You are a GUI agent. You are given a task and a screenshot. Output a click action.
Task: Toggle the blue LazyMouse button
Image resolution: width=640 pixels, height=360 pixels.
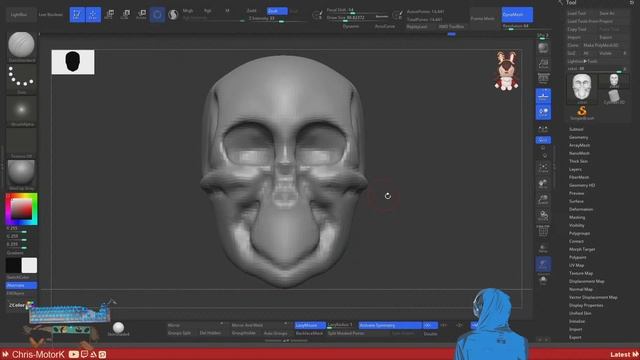click(310, 325)
